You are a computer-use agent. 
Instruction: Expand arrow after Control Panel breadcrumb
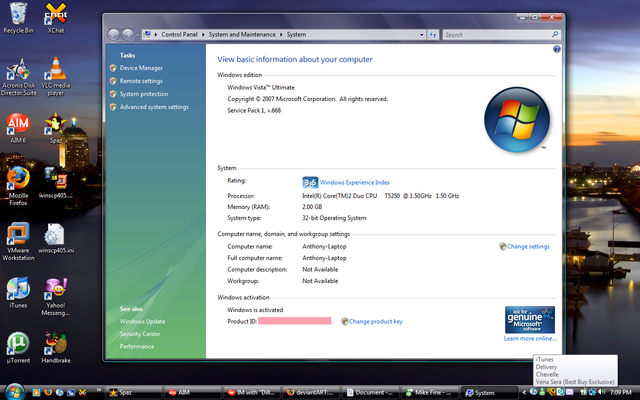pos(203,35)
